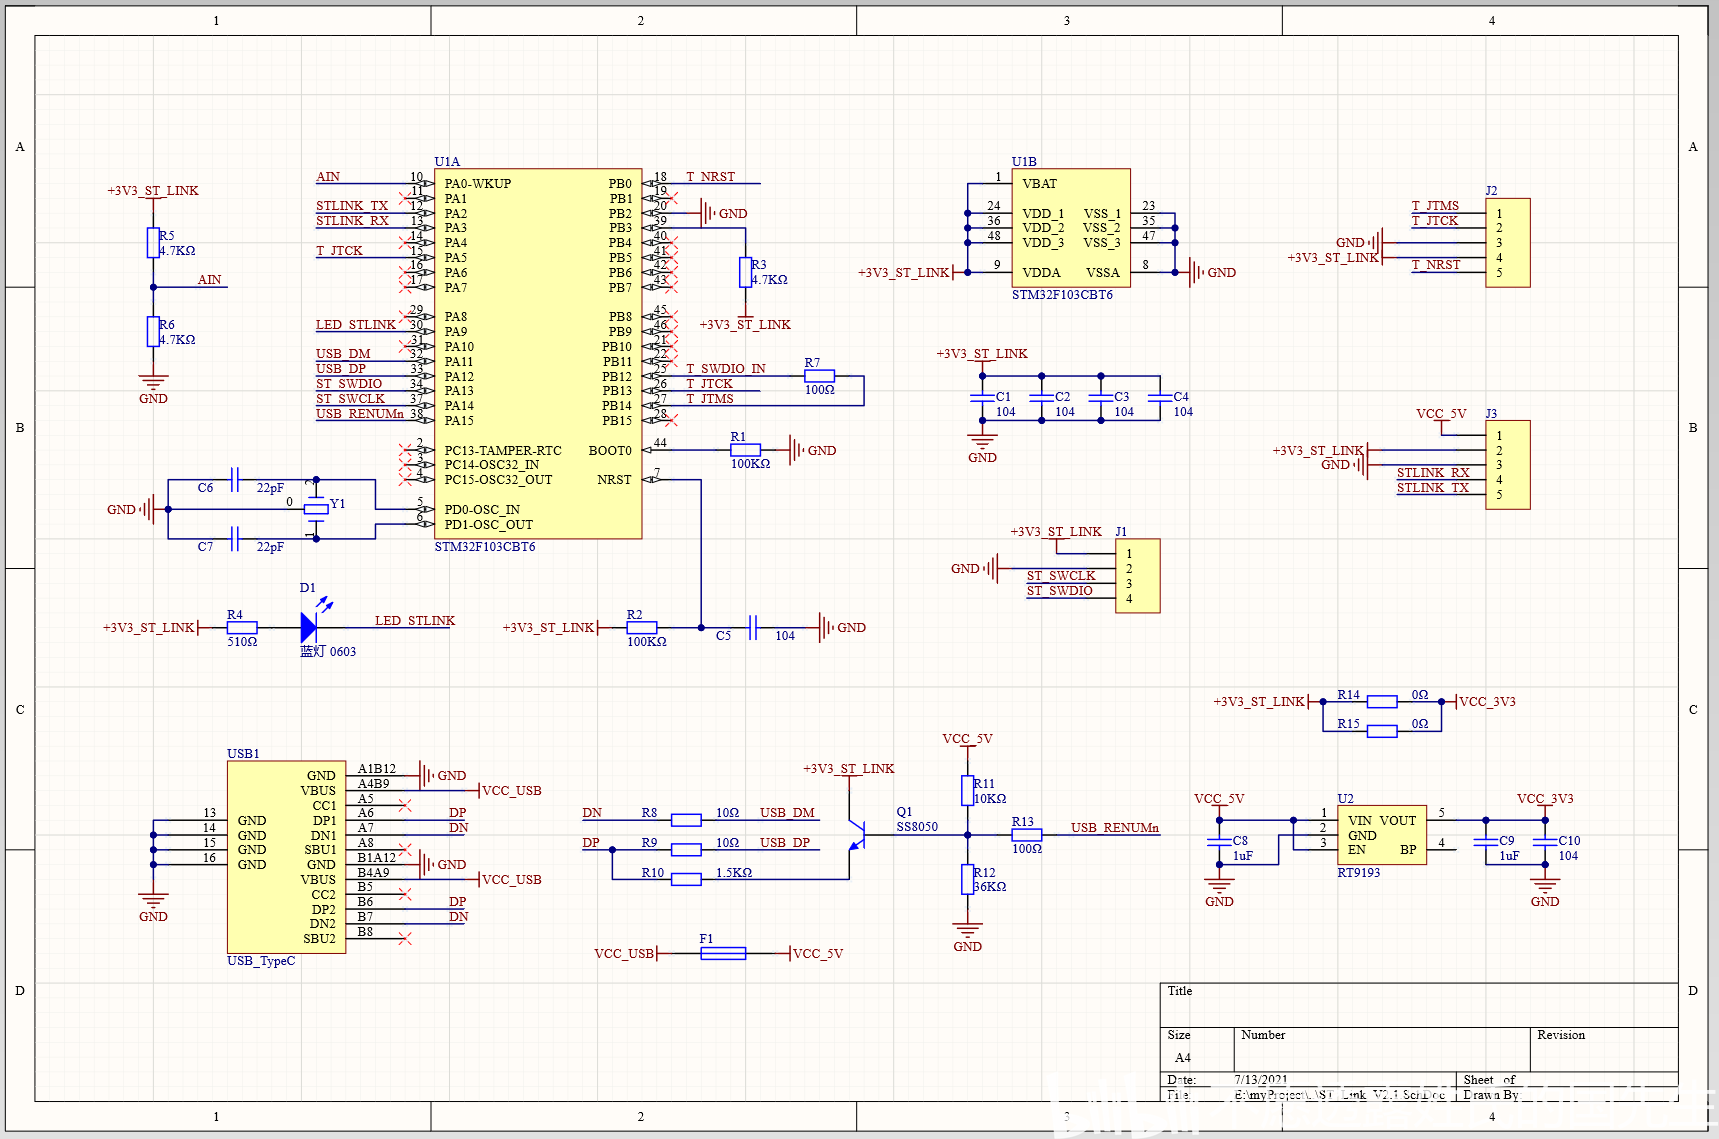Click the T_NRST net label at PB0
The height and width of the screenshot is (1139, 1719).
pyautogui.click(x=710, y=177)
